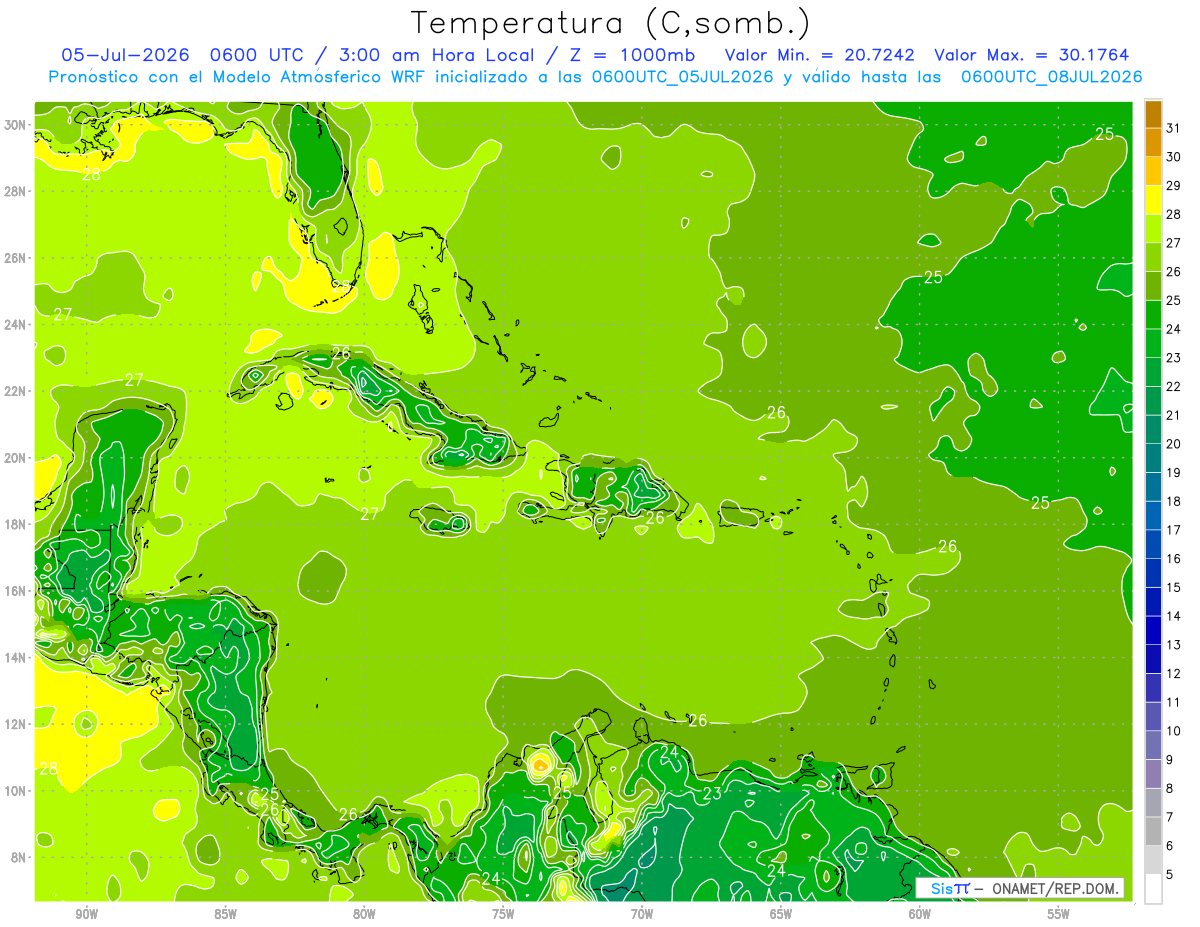Click the "20" label on the color legend
Image resolution: width=1200 pixels, height=927 pixels.
coord(1174,444)
